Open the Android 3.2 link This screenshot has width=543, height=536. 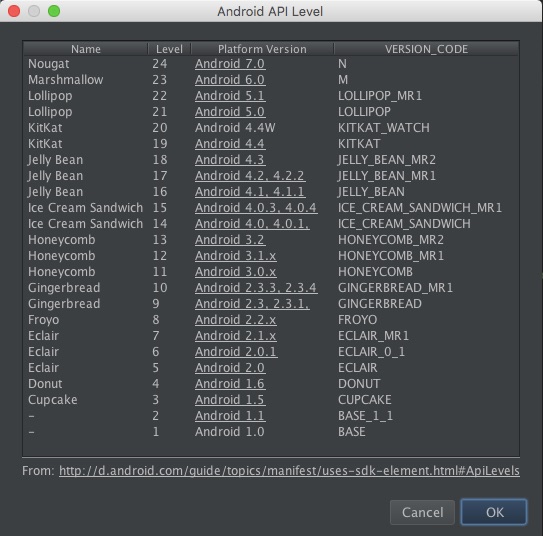pos(230,240)
